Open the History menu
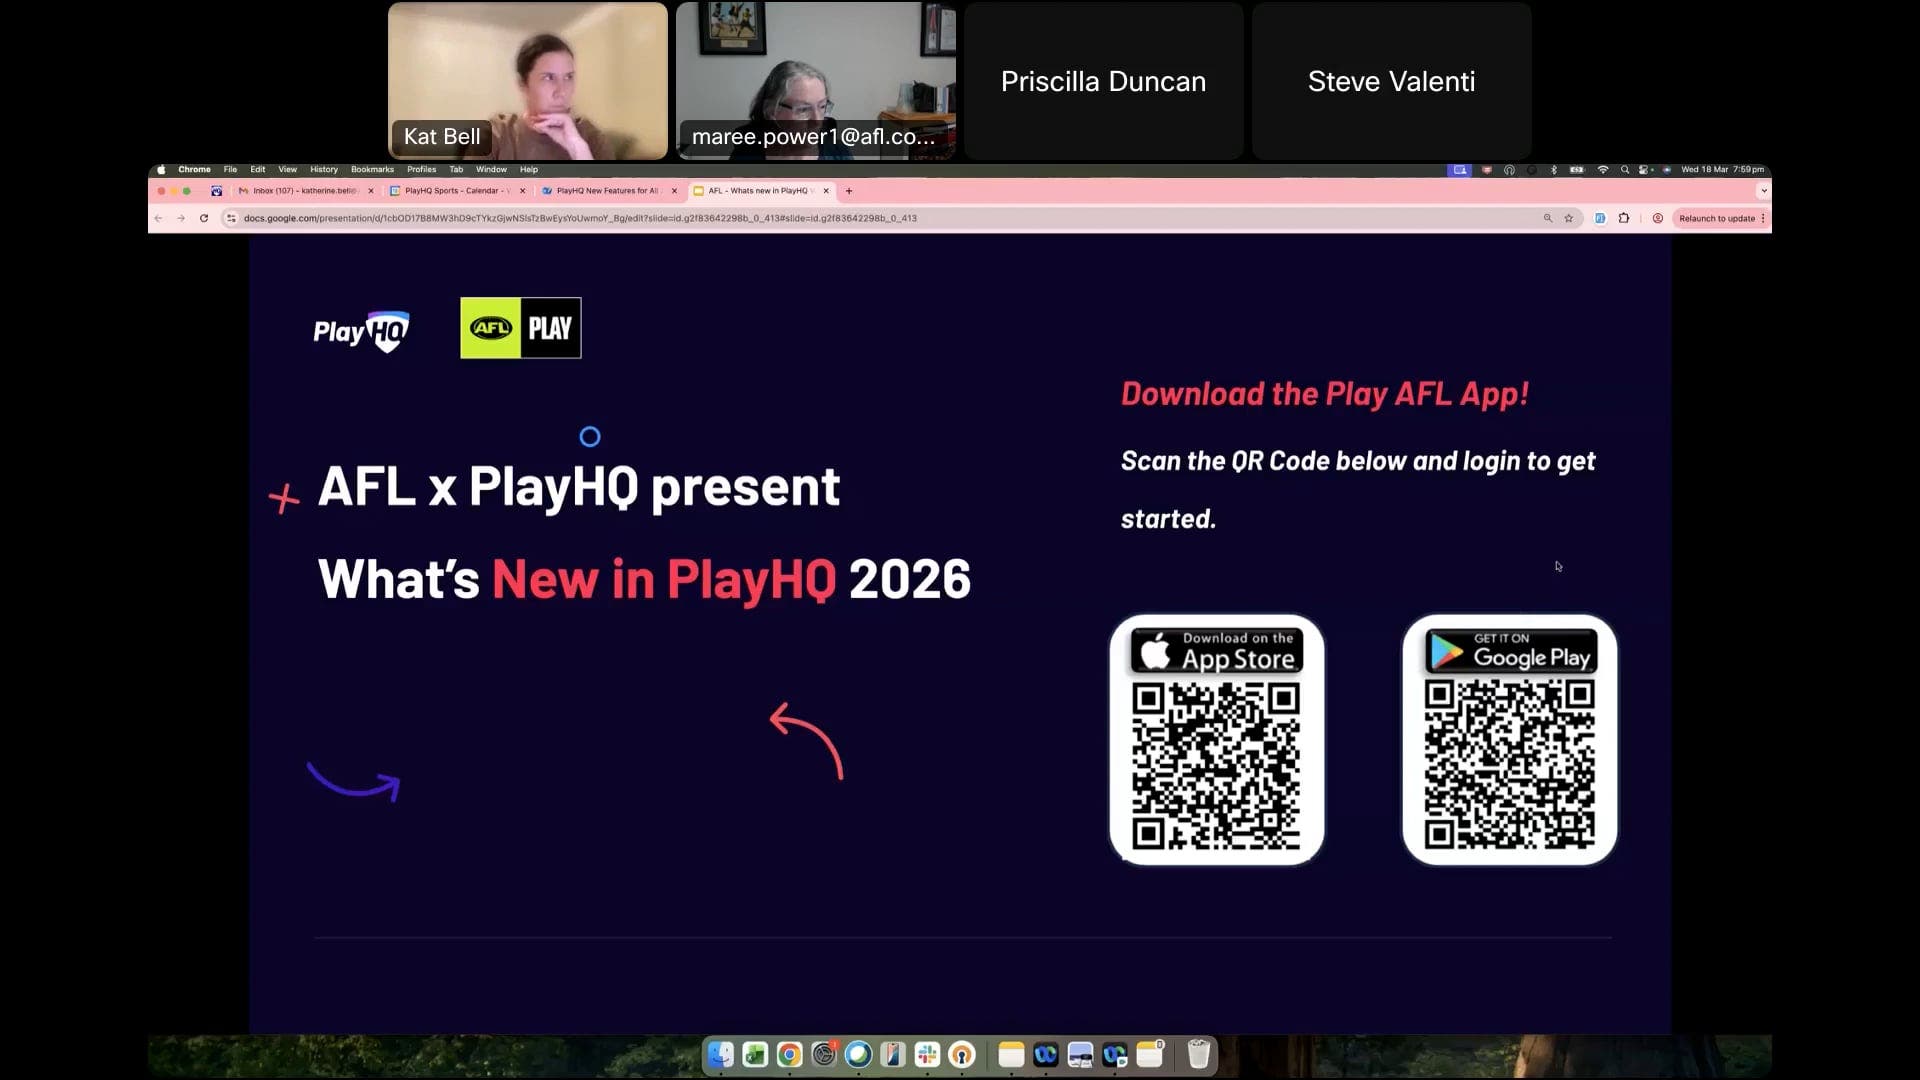Screen dimensions: 1920x1080 pos(323,169)
